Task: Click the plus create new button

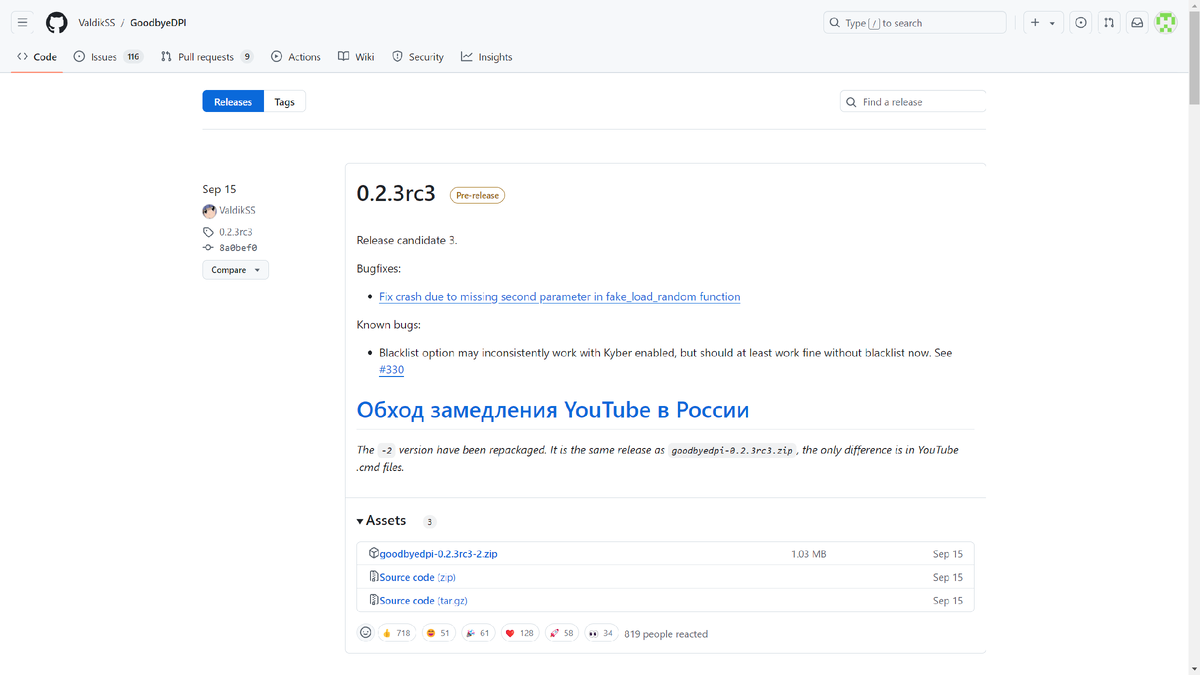Action: click(1035, 22)
